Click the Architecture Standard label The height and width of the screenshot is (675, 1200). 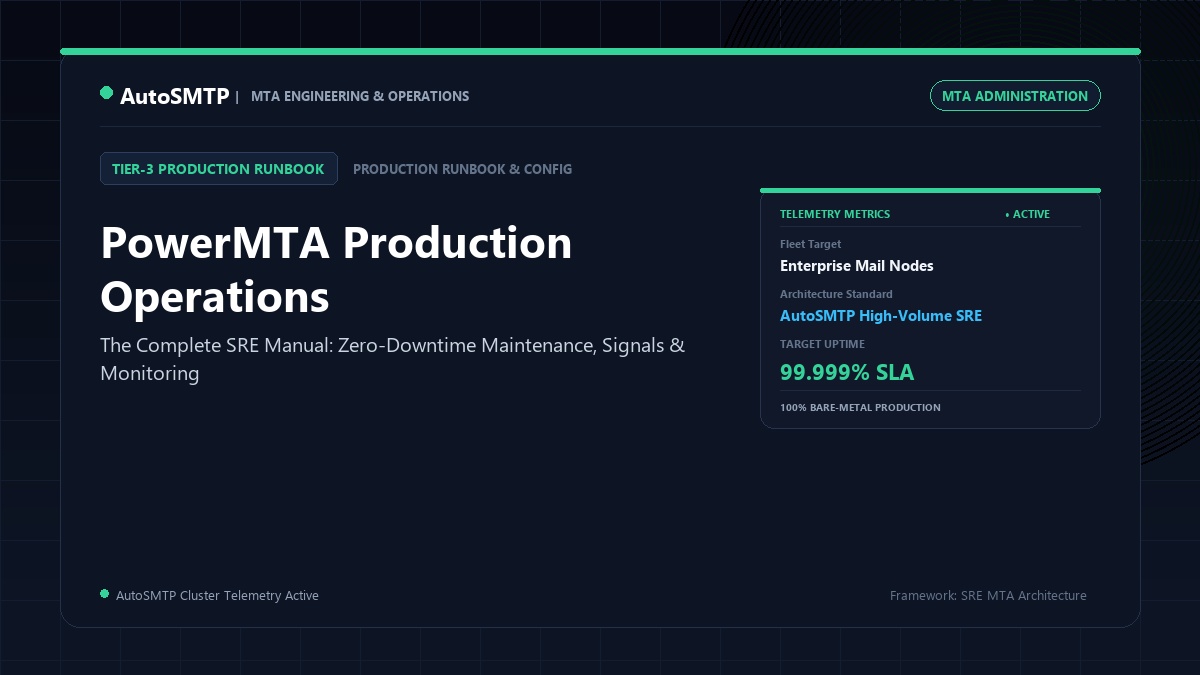836,294
